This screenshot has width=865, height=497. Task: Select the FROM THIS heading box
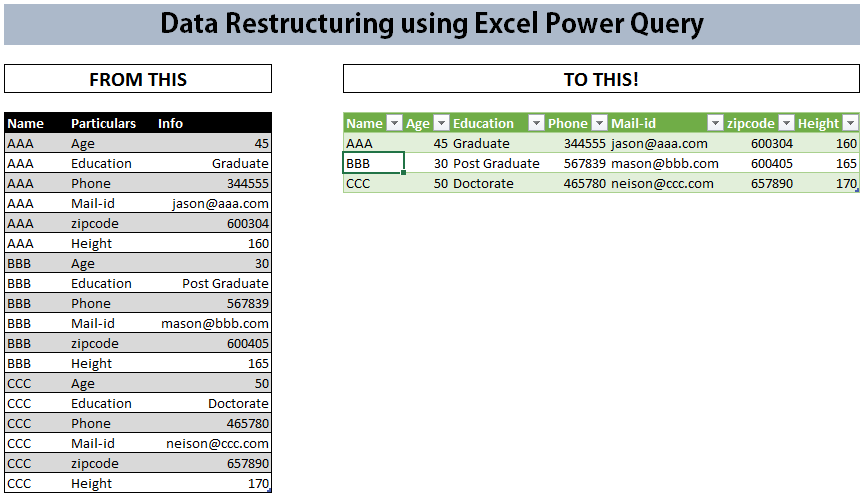pyautogui.click(x=138, y=79)
